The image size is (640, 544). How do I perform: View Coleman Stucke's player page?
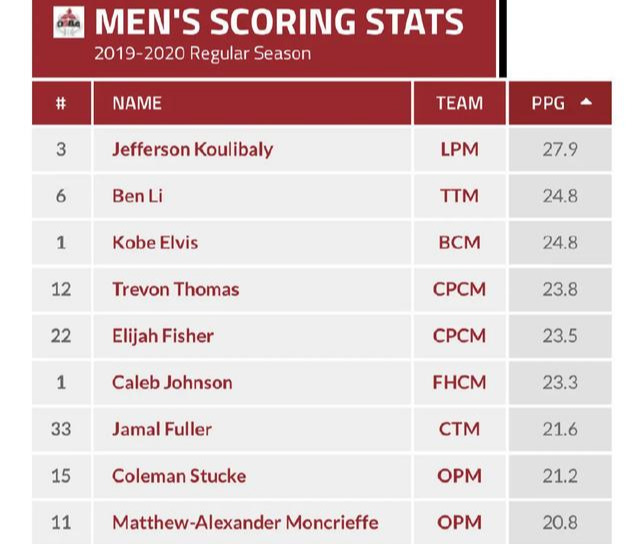pyautogui.click(x=179, y=476)
